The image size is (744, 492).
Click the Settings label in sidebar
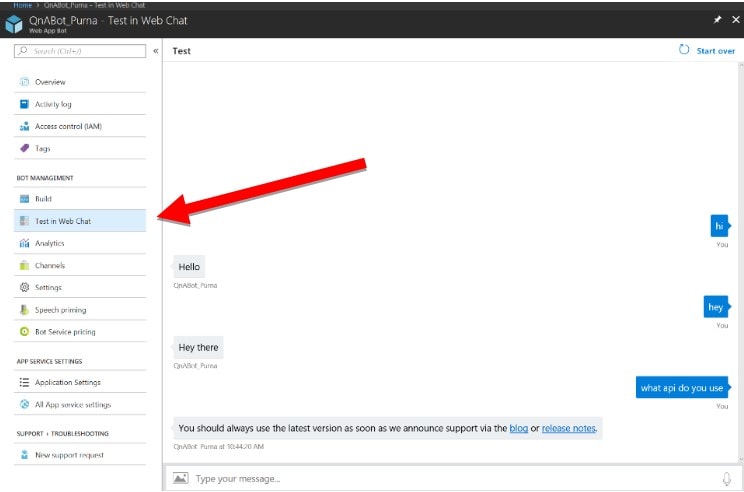point(48,287)
